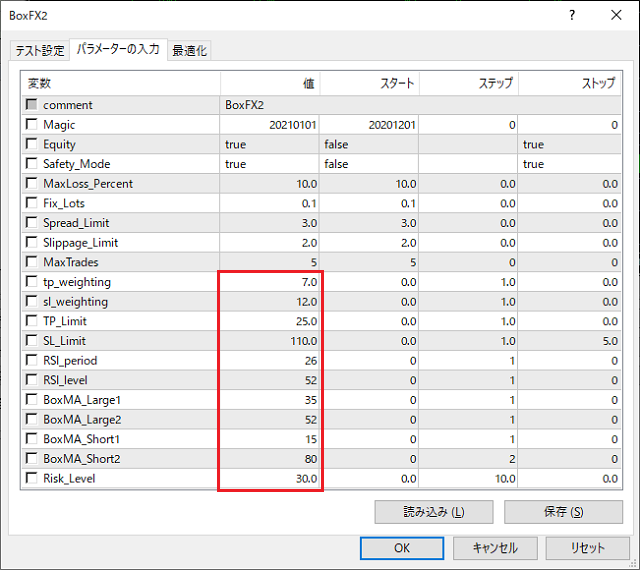Edit the TP_Limit value 25.0

click(x=269, y=321)
